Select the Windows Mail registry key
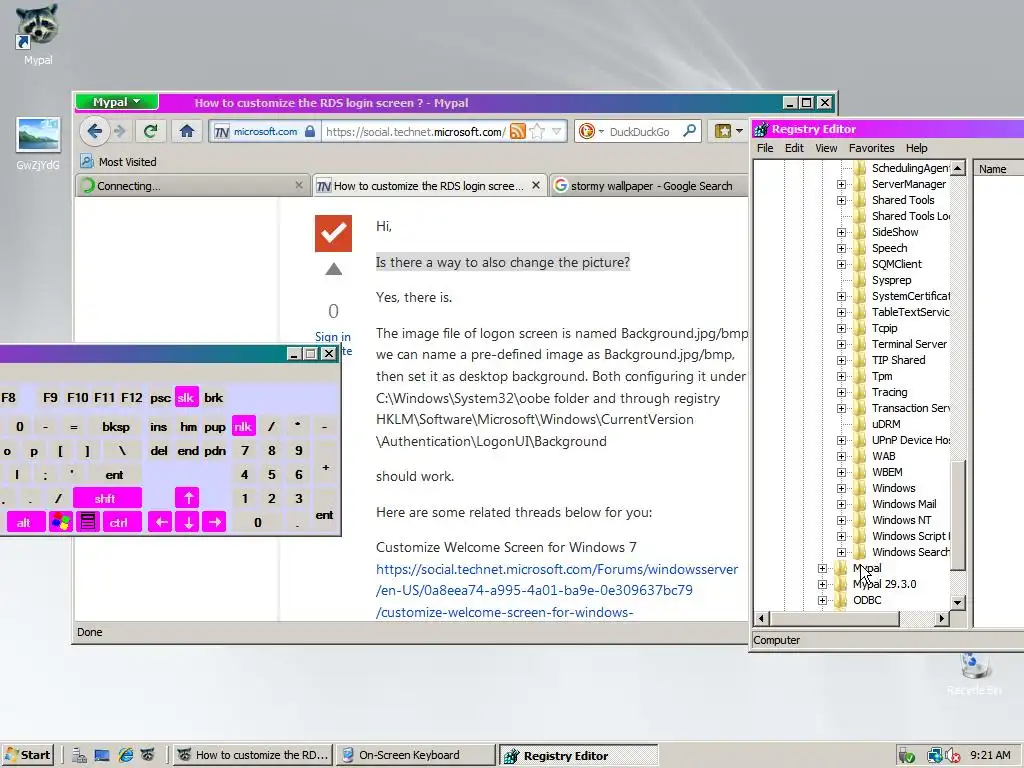The image size is (1024, 768). point(904,504)
